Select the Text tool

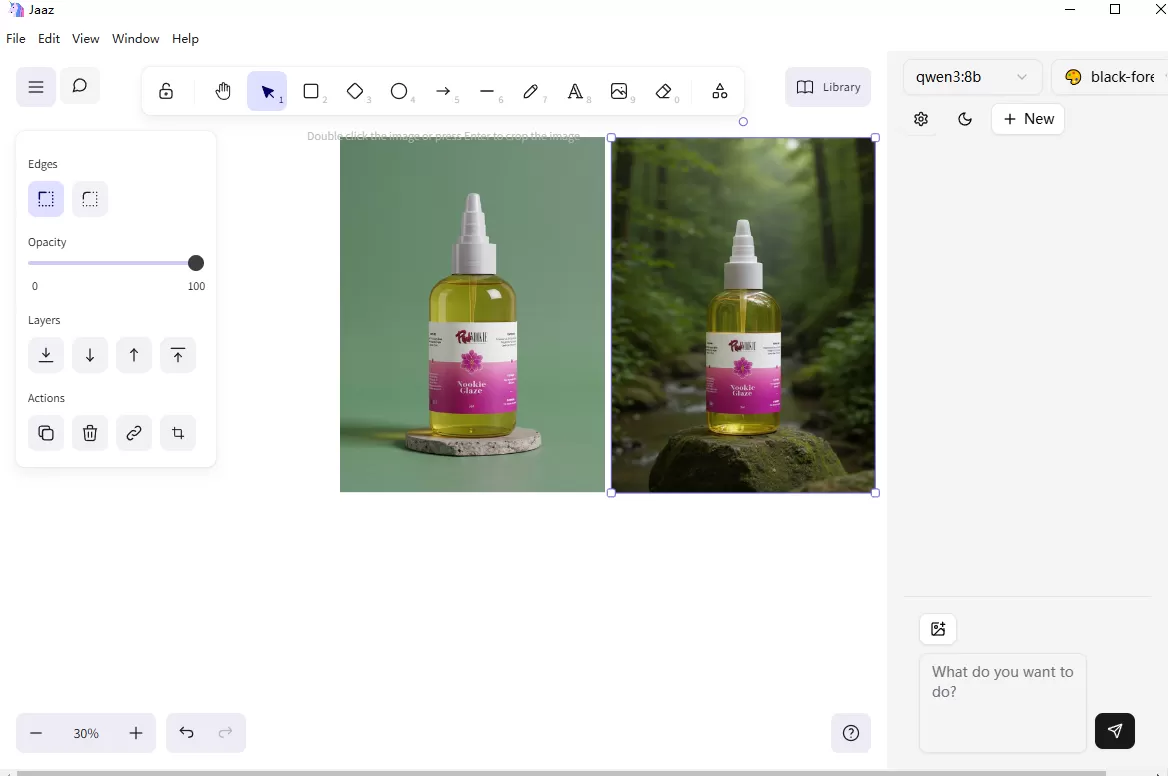[575, 92]
